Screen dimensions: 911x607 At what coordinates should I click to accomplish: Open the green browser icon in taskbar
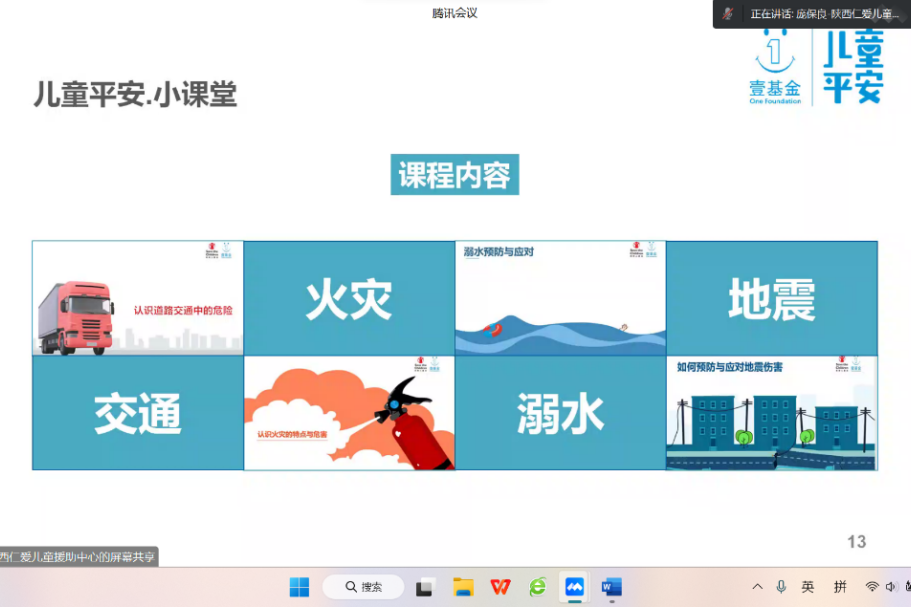click(537, 587)
